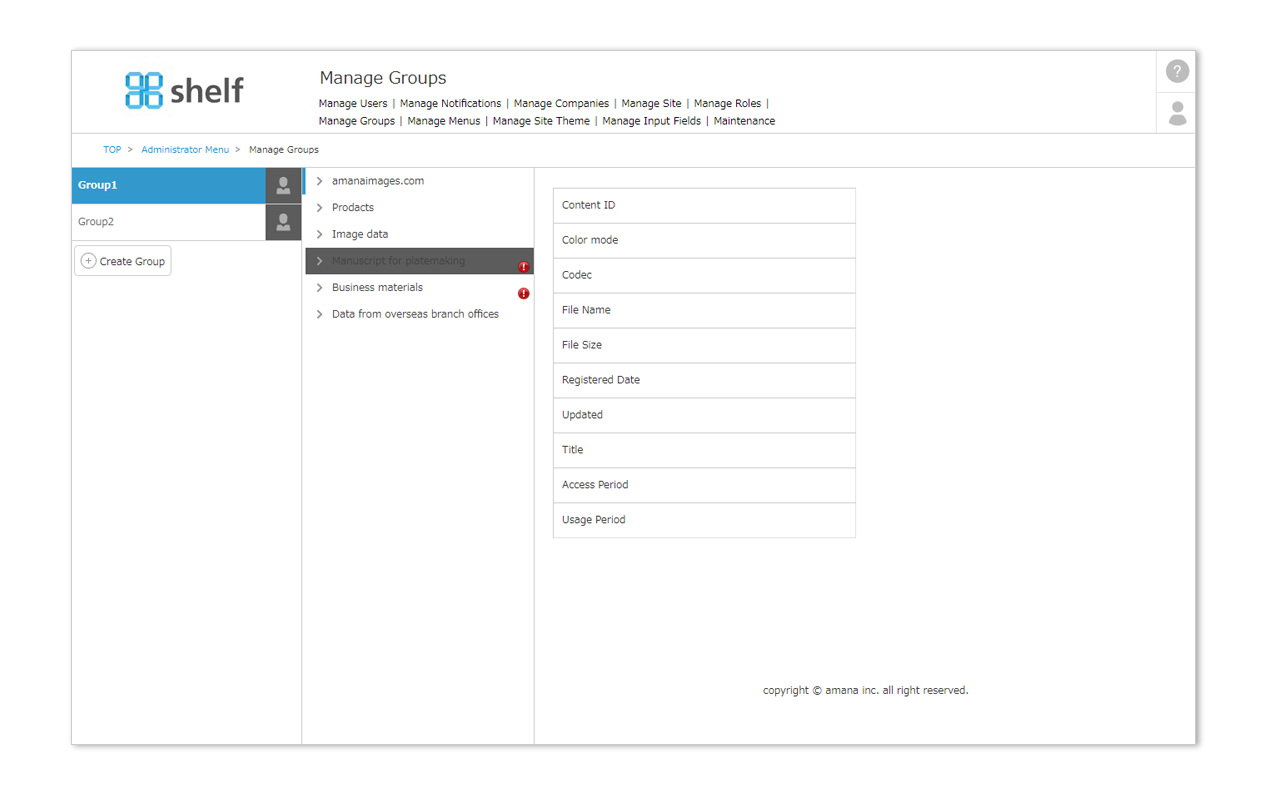Click the Updated field row
The height and width of the screenshot is (800, 1280).
coord(704,415)
